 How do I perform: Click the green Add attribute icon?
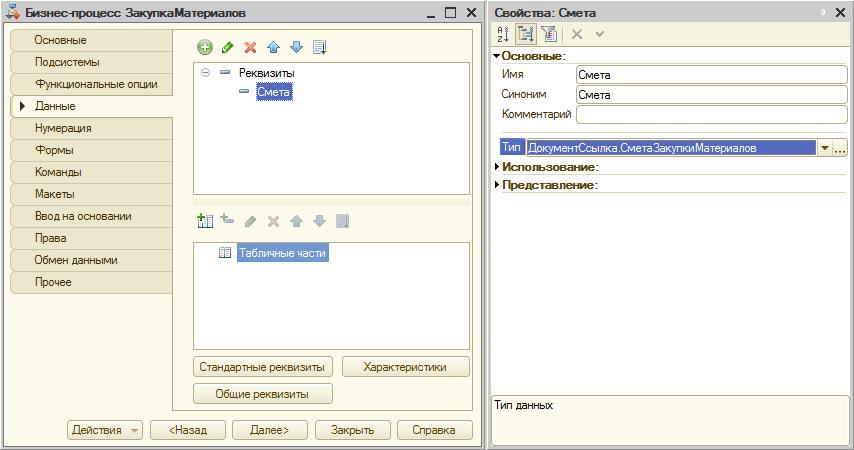point(205,47)
